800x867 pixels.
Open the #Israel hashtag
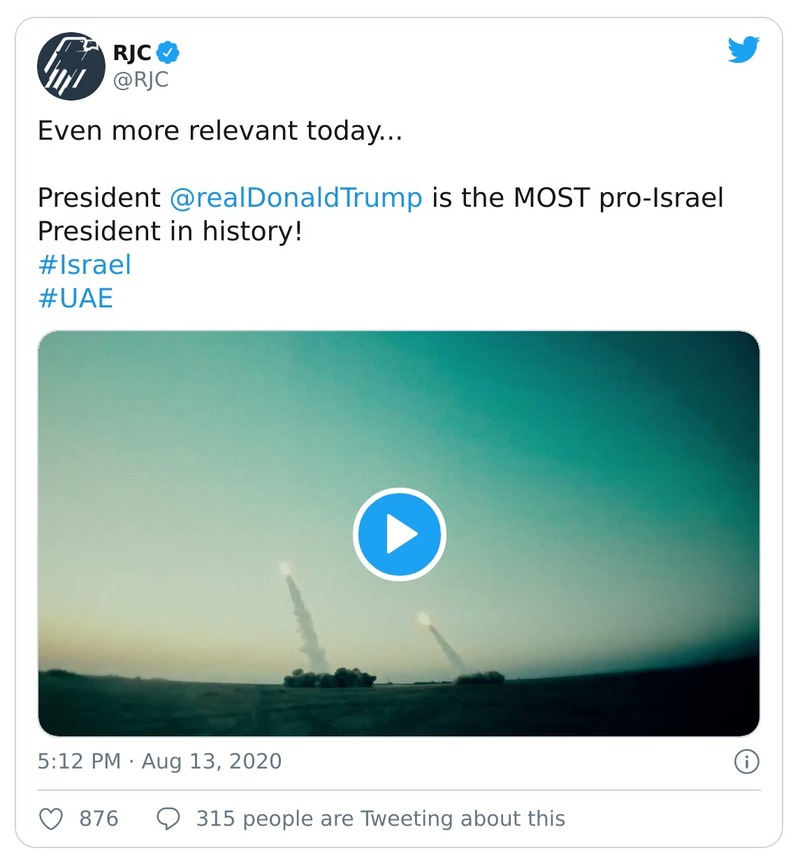click(x=84, y=264)
